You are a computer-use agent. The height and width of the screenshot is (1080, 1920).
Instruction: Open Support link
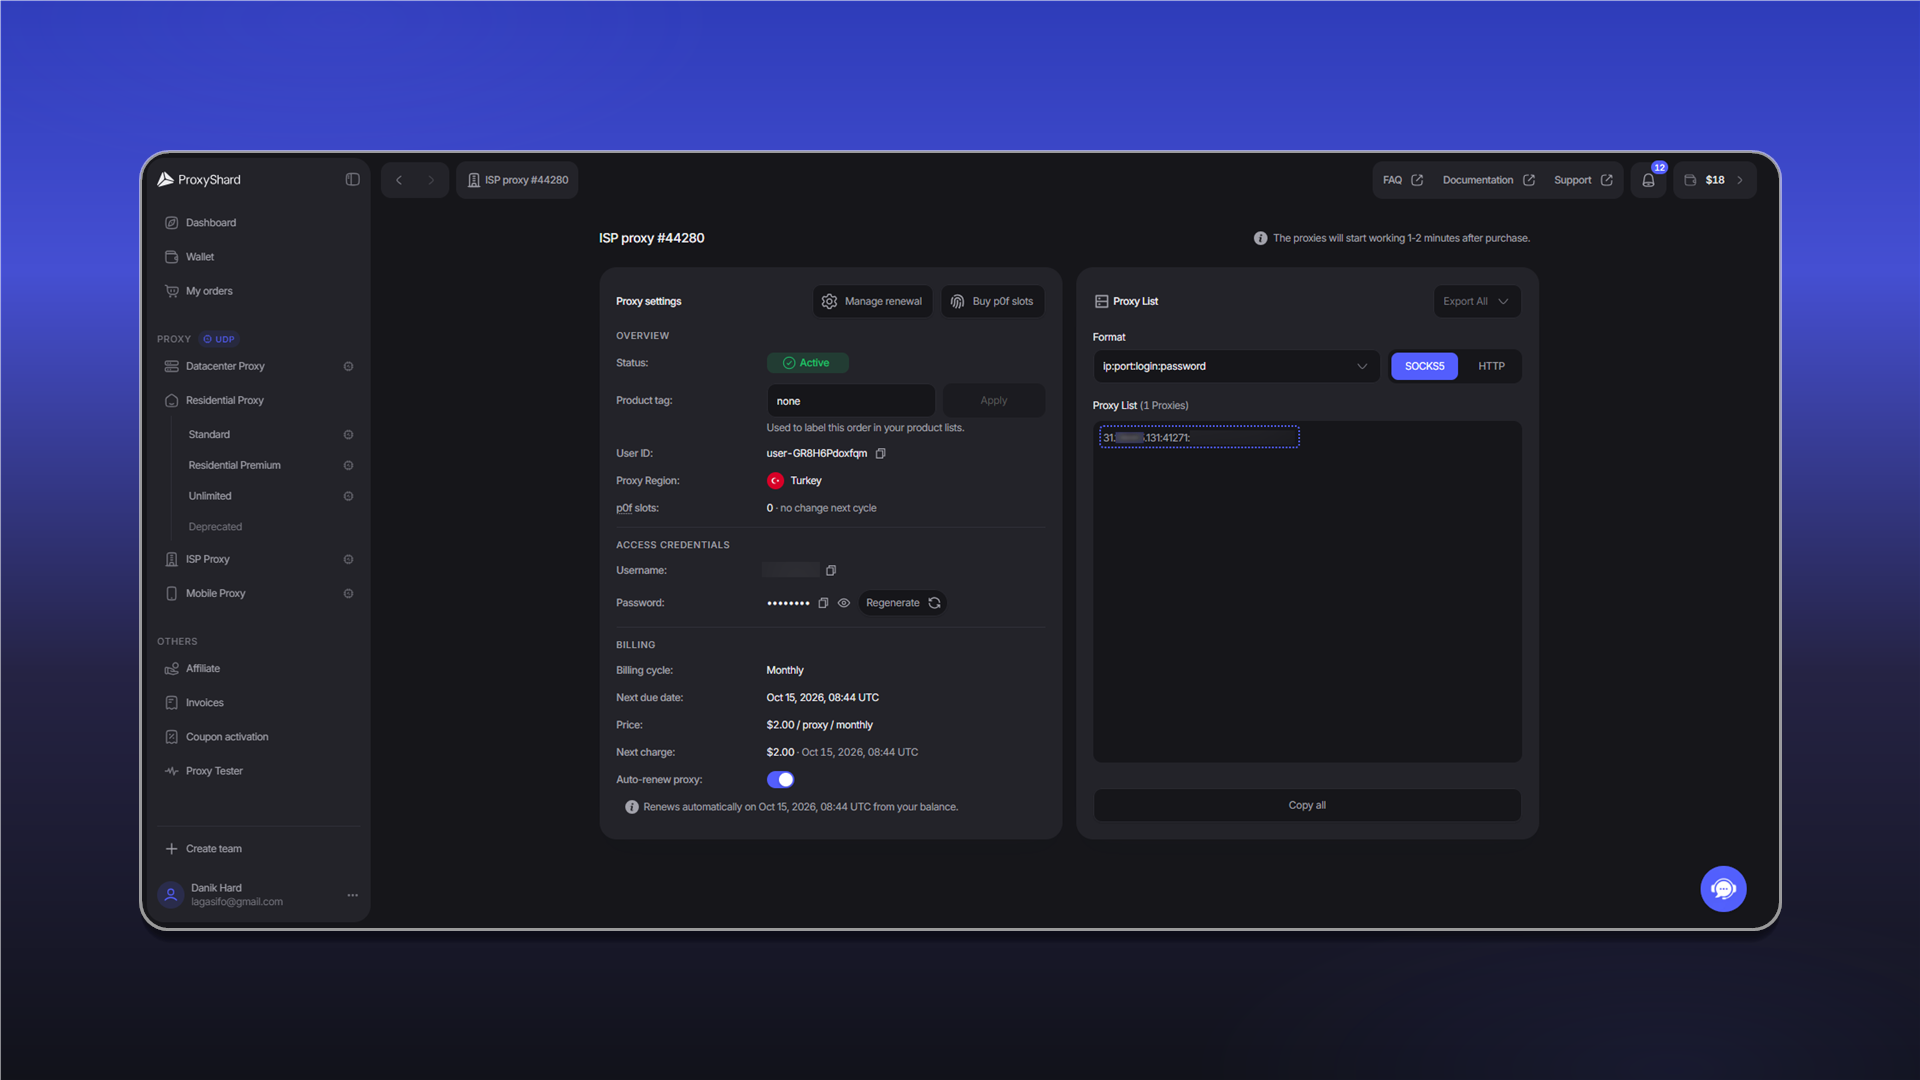[x=1583, y=180]
